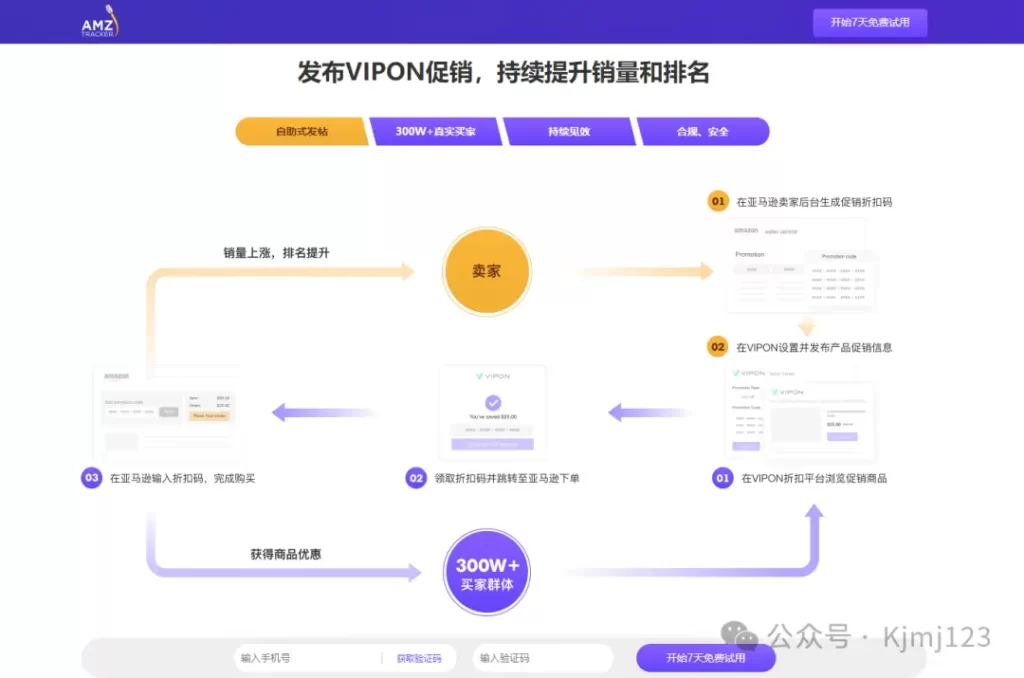Viewport: 1024px width, 678px height.
Task: Switch to the 300W+真实买家 tab
Action: tap(435, 131)
